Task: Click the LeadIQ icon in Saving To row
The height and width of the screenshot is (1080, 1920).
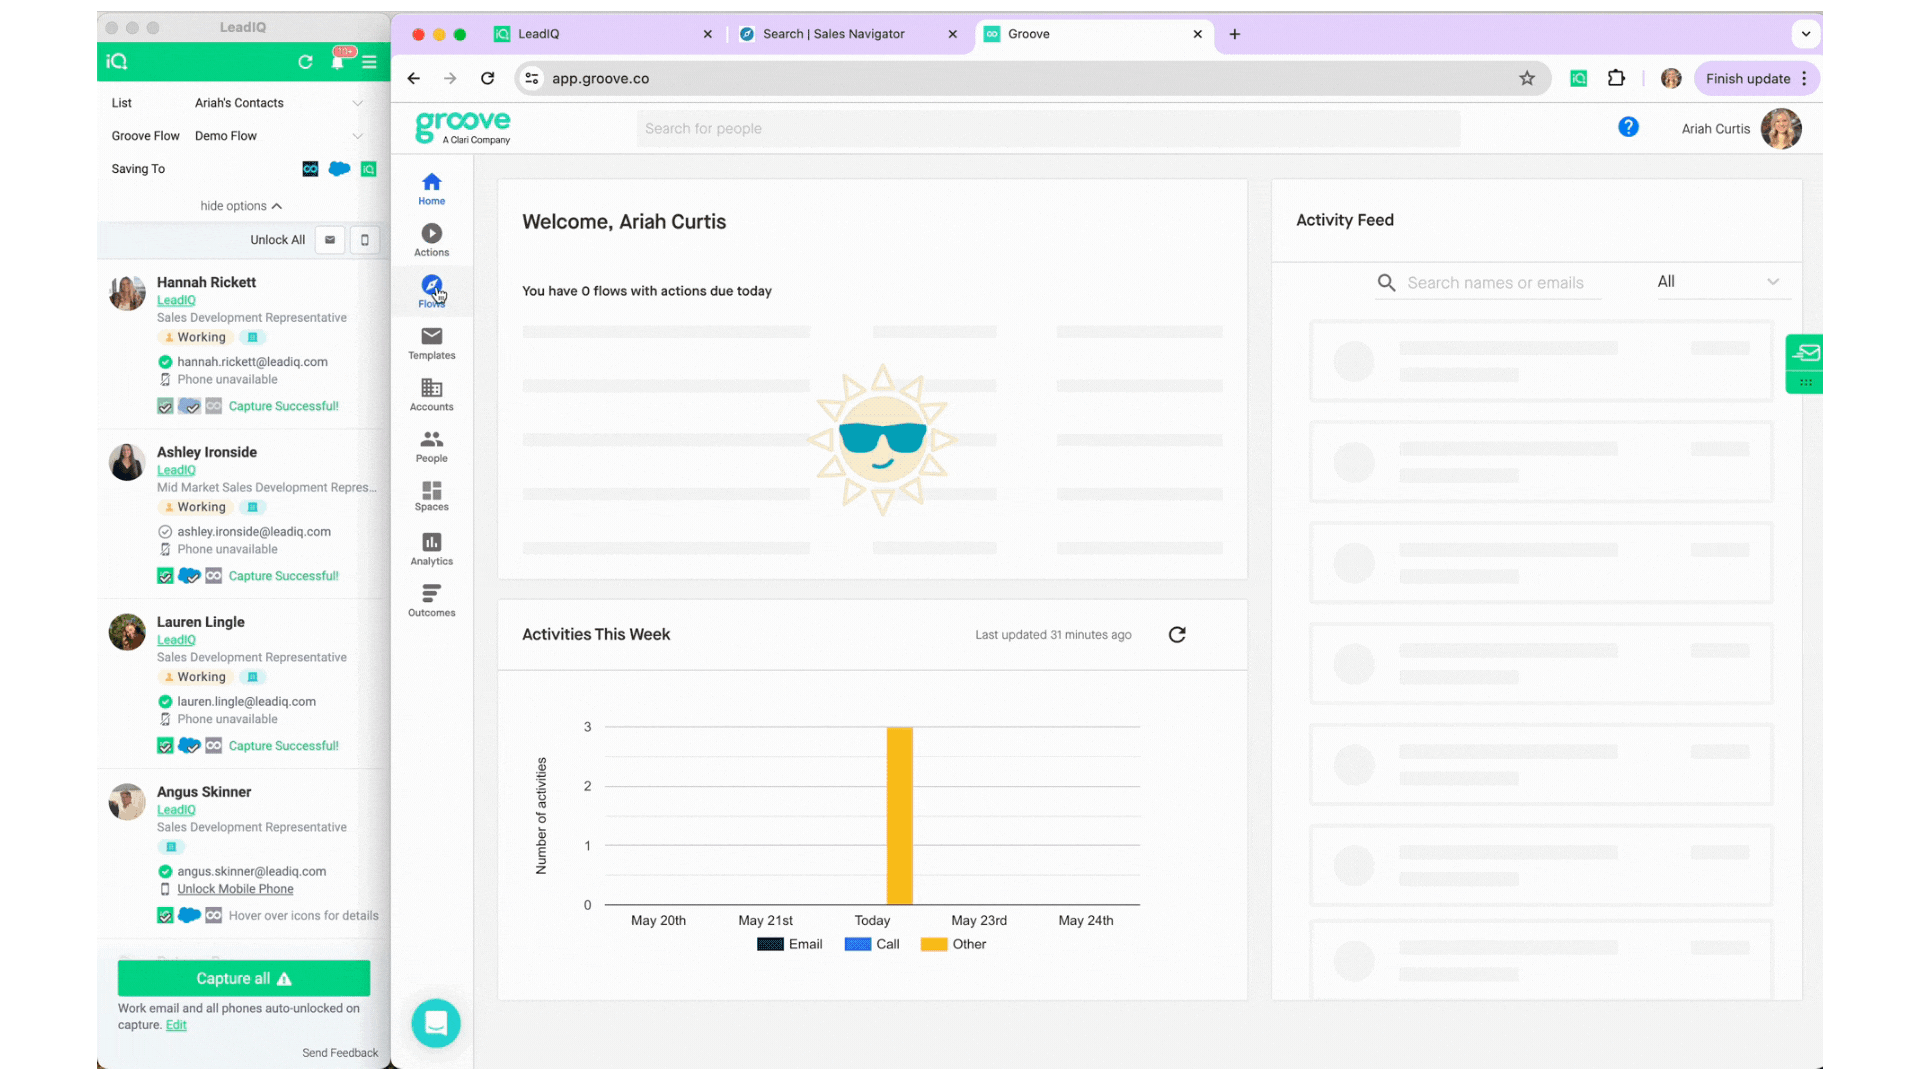Action: tap(369, 169)
